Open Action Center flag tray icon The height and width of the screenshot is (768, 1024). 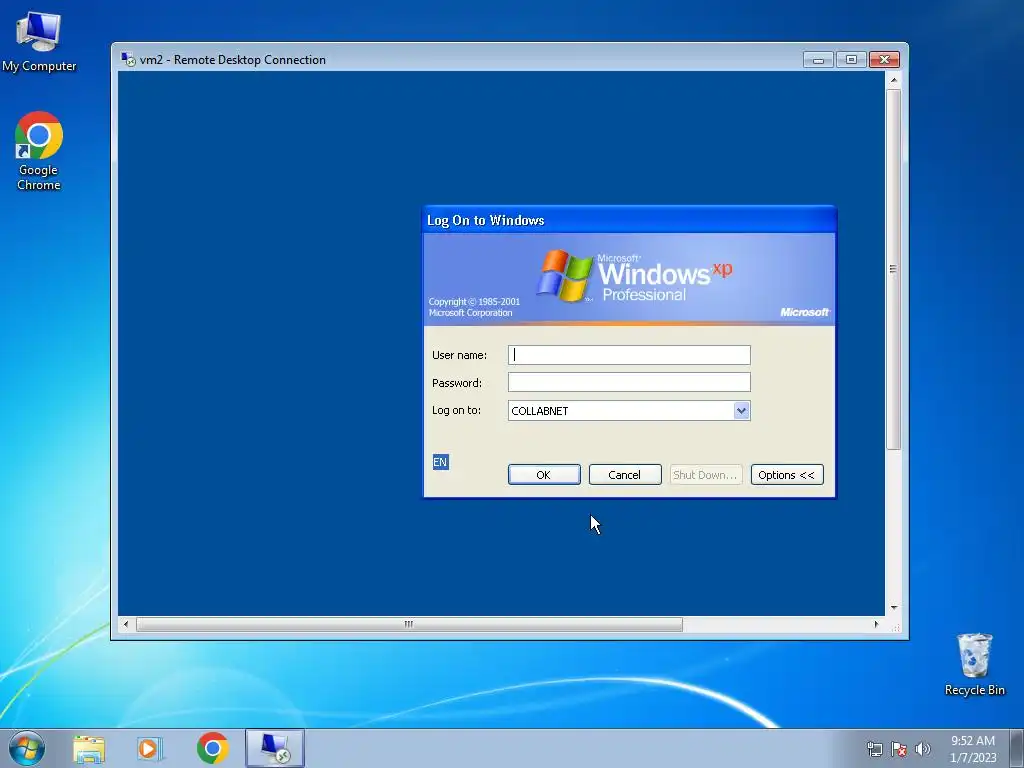(x=899, y=749)
